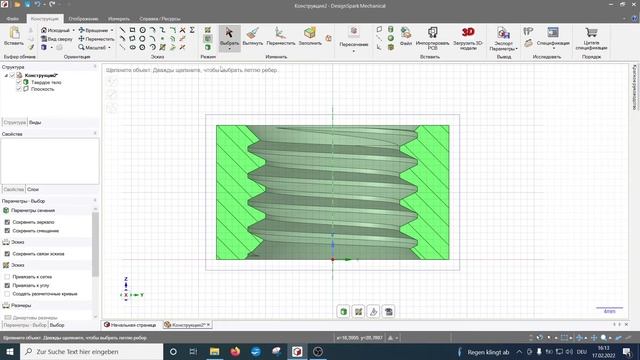Open Начальная страница document tab
Screen dimensions: 640x360
coord(131,325)
